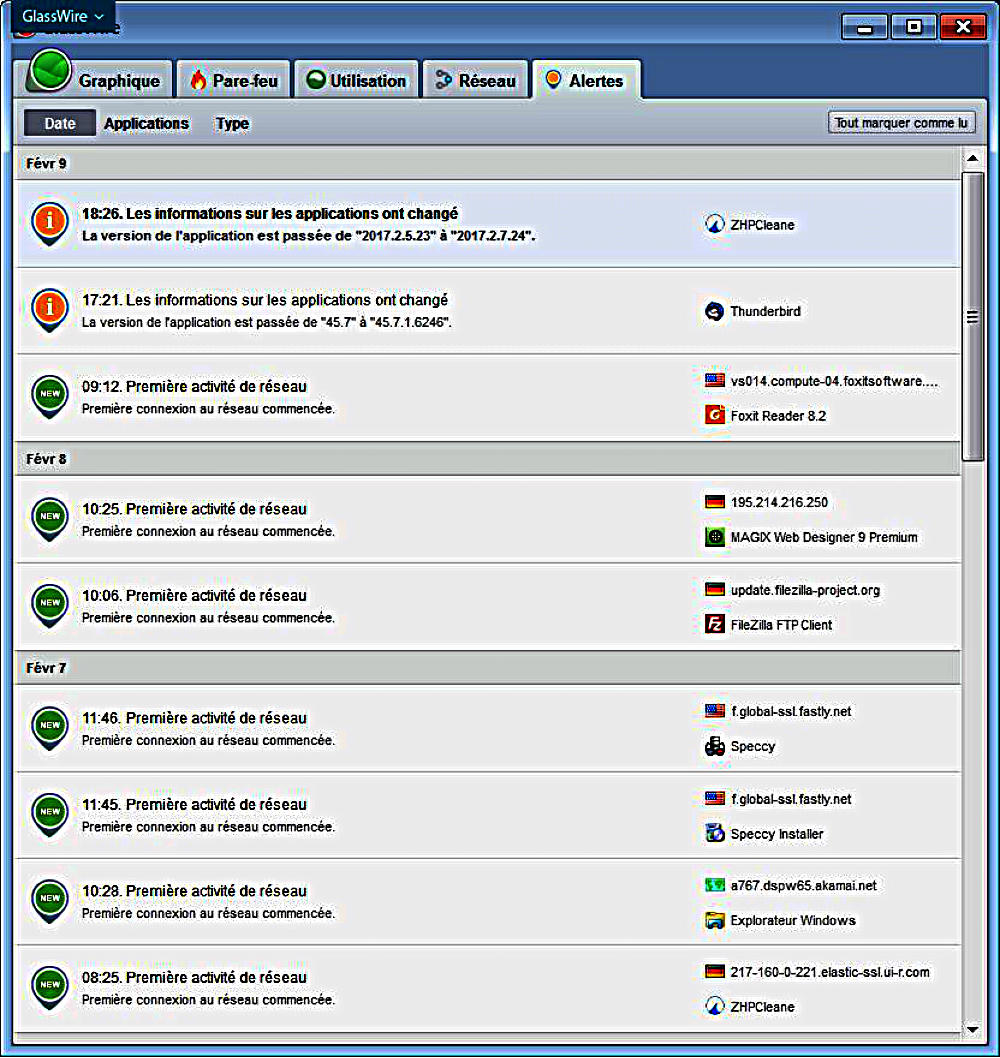
Task: Click the Févr 9 date header
Action: point(487,163)
